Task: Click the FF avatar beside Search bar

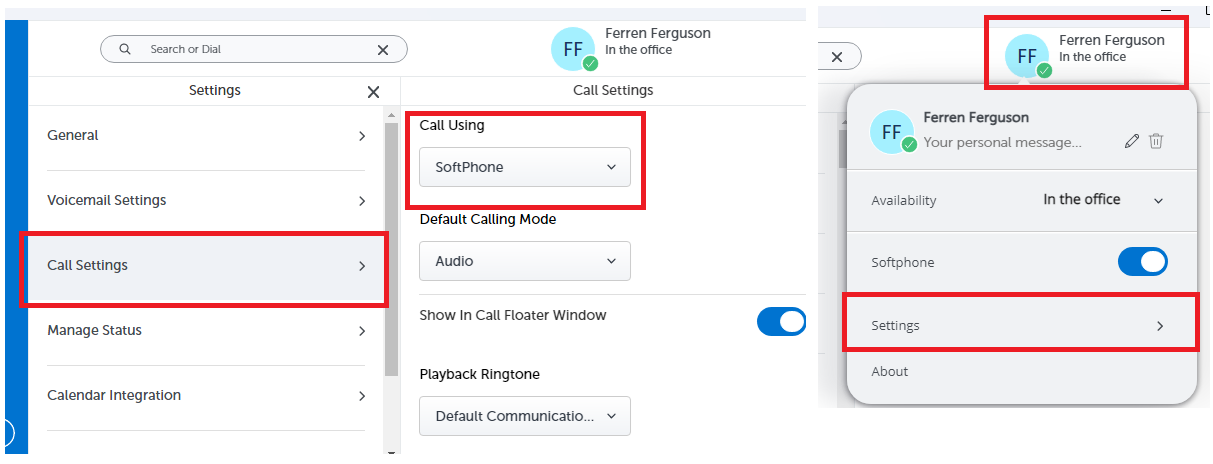Action: 574,49
